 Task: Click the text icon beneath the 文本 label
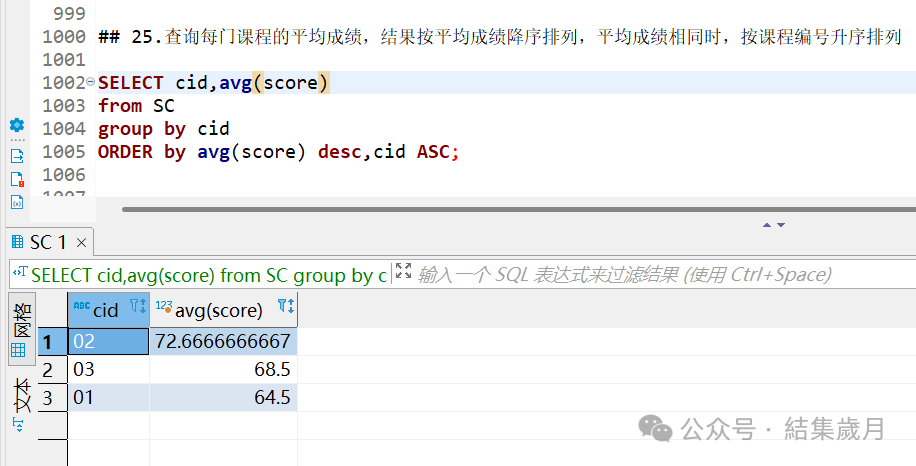(x=19, y=424)
